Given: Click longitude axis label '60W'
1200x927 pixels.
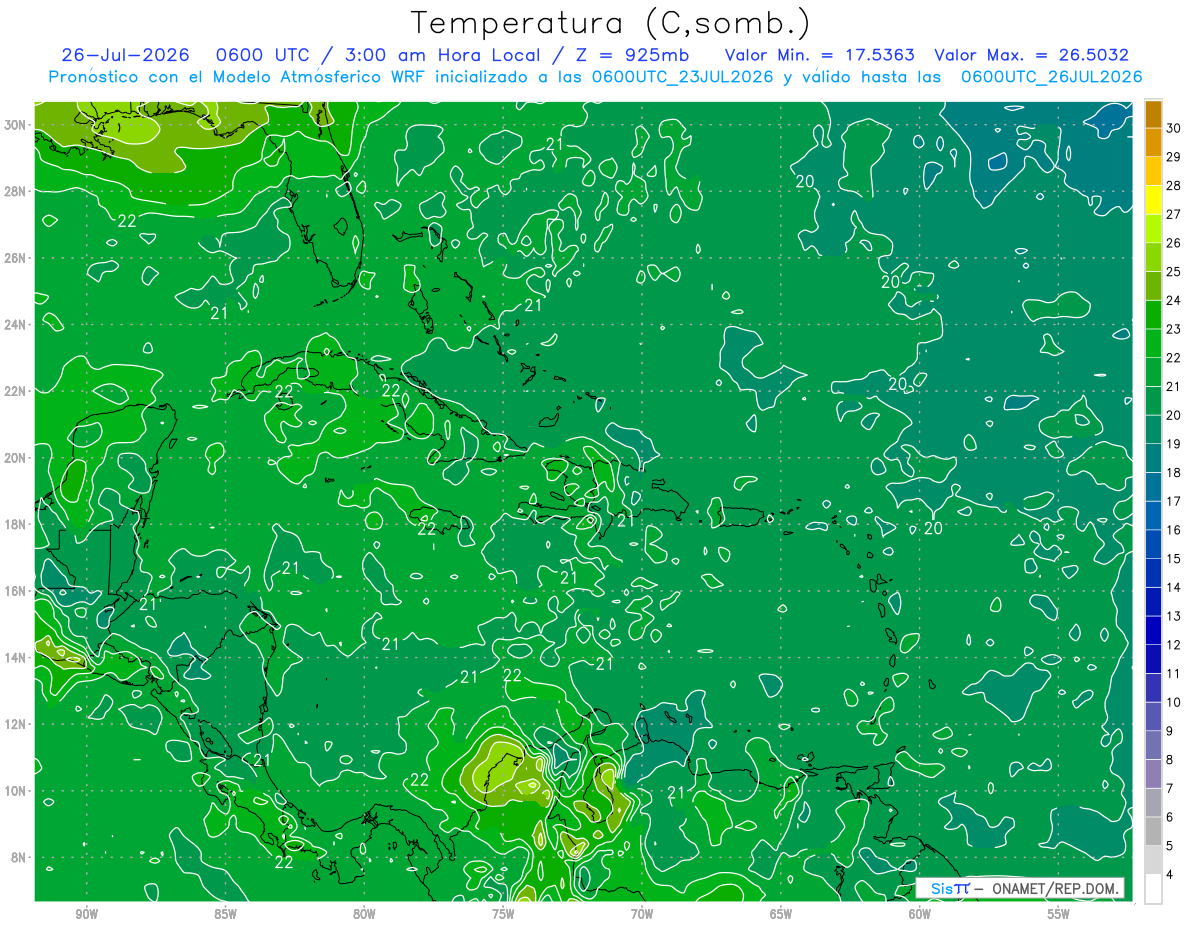Looking at the screenshot, I should tap(920, 914).
